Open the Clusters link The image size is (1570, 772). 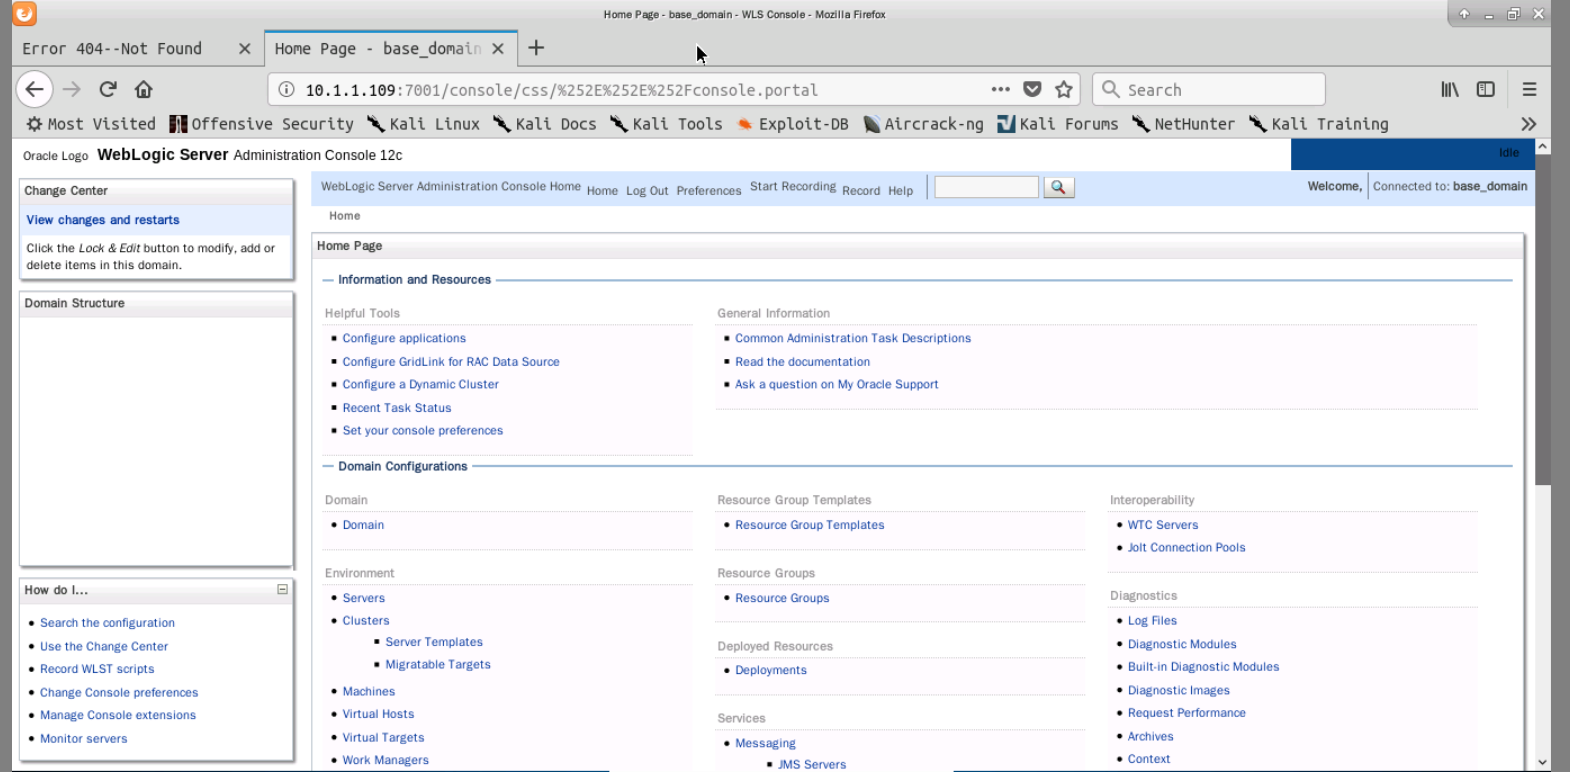coord(366,621)
